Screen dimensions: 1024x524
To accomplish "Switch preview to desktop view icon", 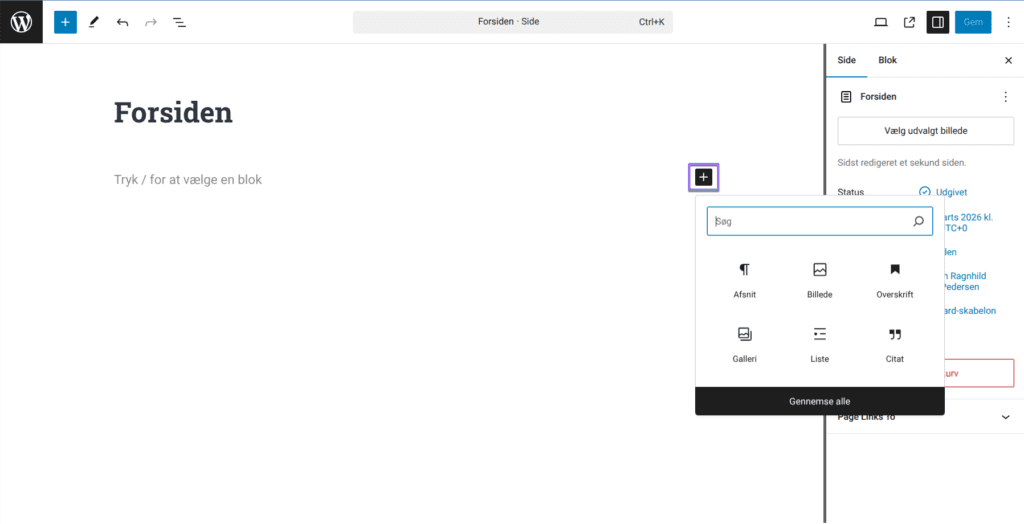I will coord(881,22).
